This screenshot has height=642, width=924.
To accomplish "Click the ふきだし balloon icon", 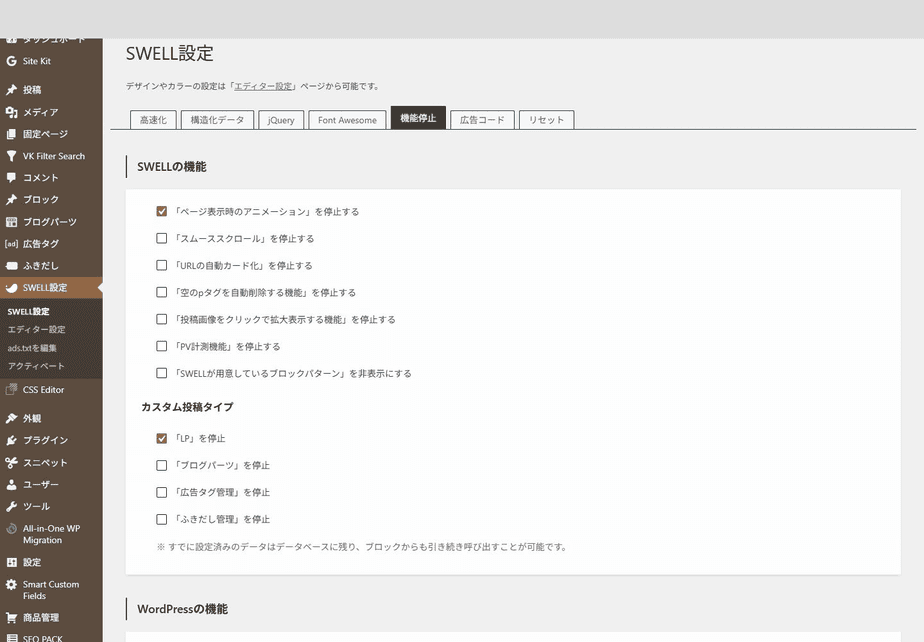I will coord(11,266).
